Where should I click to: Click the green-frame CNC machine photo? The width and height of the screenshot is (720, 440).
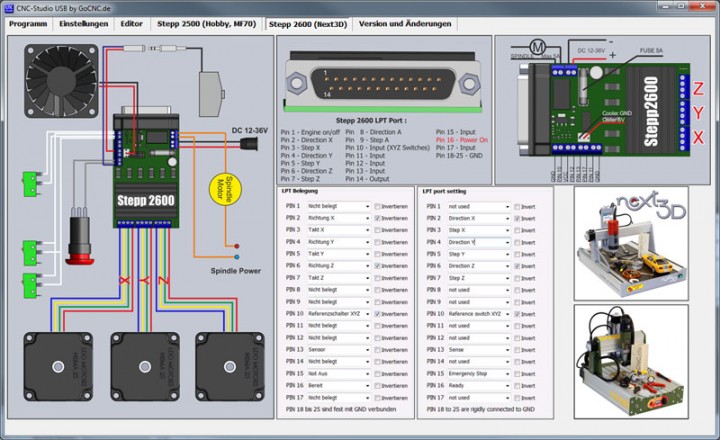pos(631,361)
